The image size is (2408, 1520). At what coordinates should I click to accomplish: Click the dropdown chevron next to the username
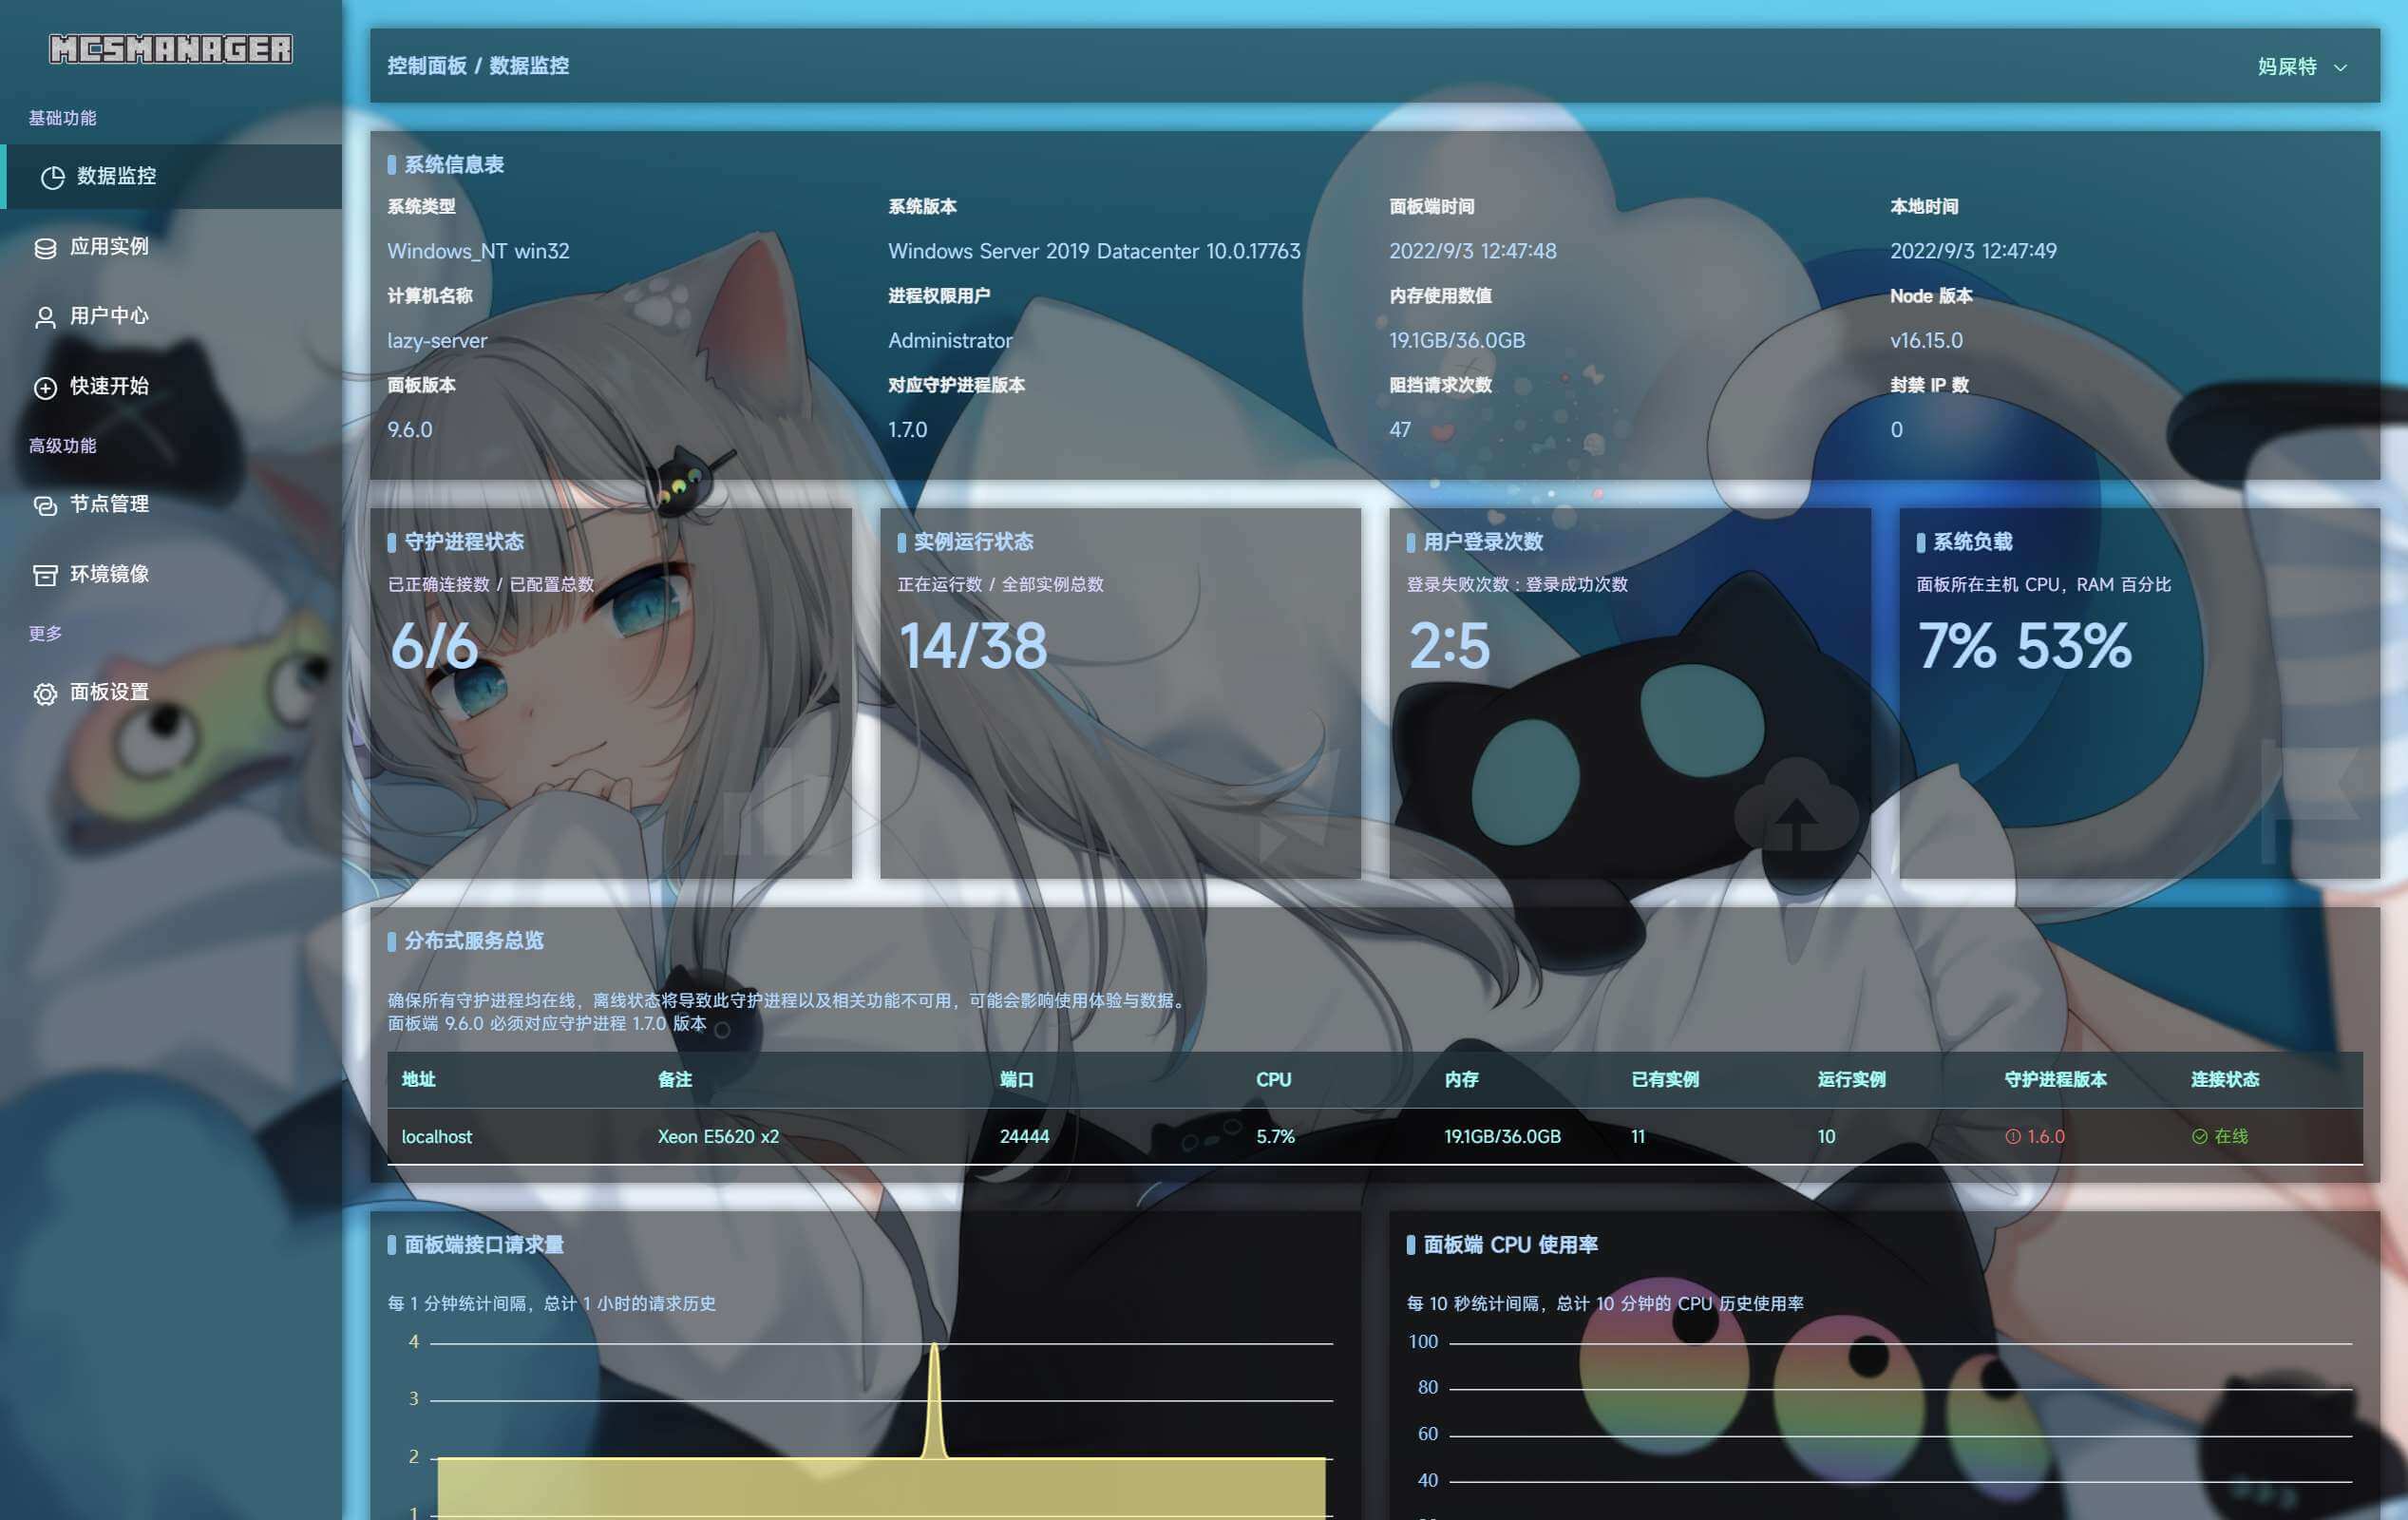(x=2340, y=68)
